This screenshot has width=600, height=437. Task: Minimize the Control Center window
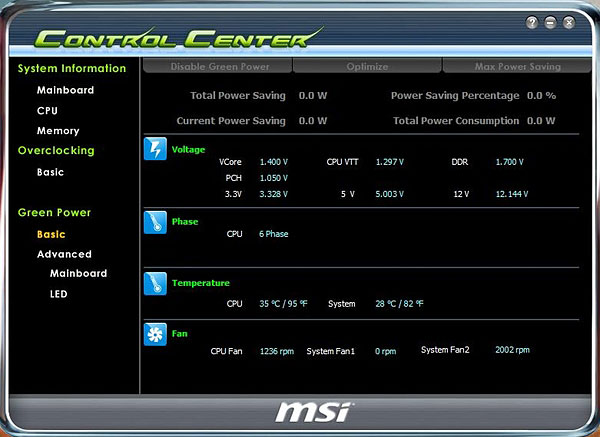pos(550,23)
